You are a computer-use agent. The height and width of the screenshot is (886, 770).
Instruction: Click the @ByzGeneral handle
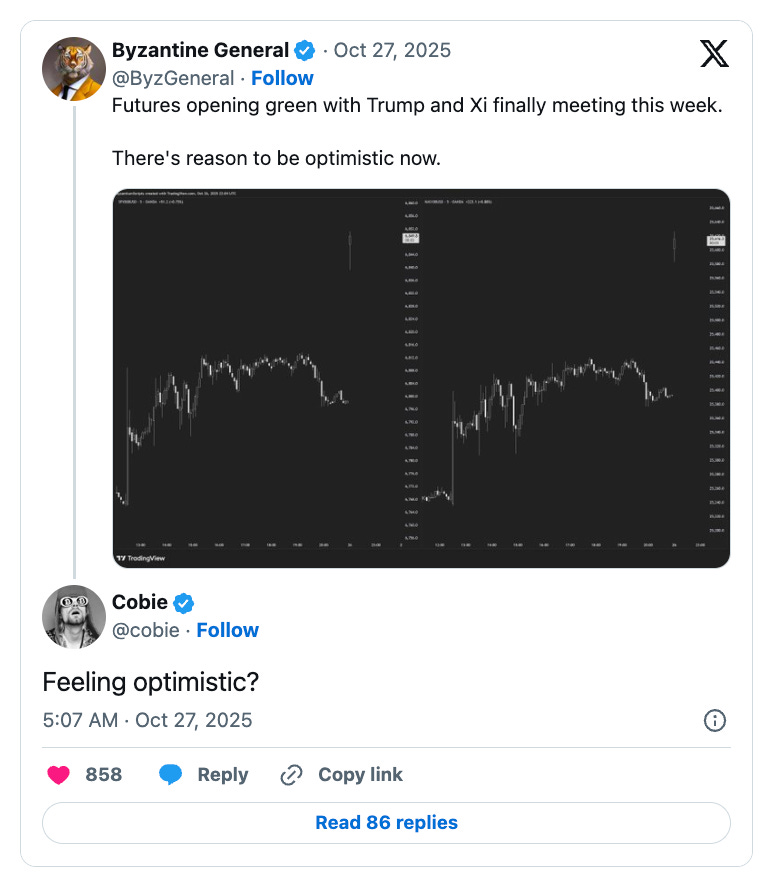pyautogui.click(x=172, y=78)
